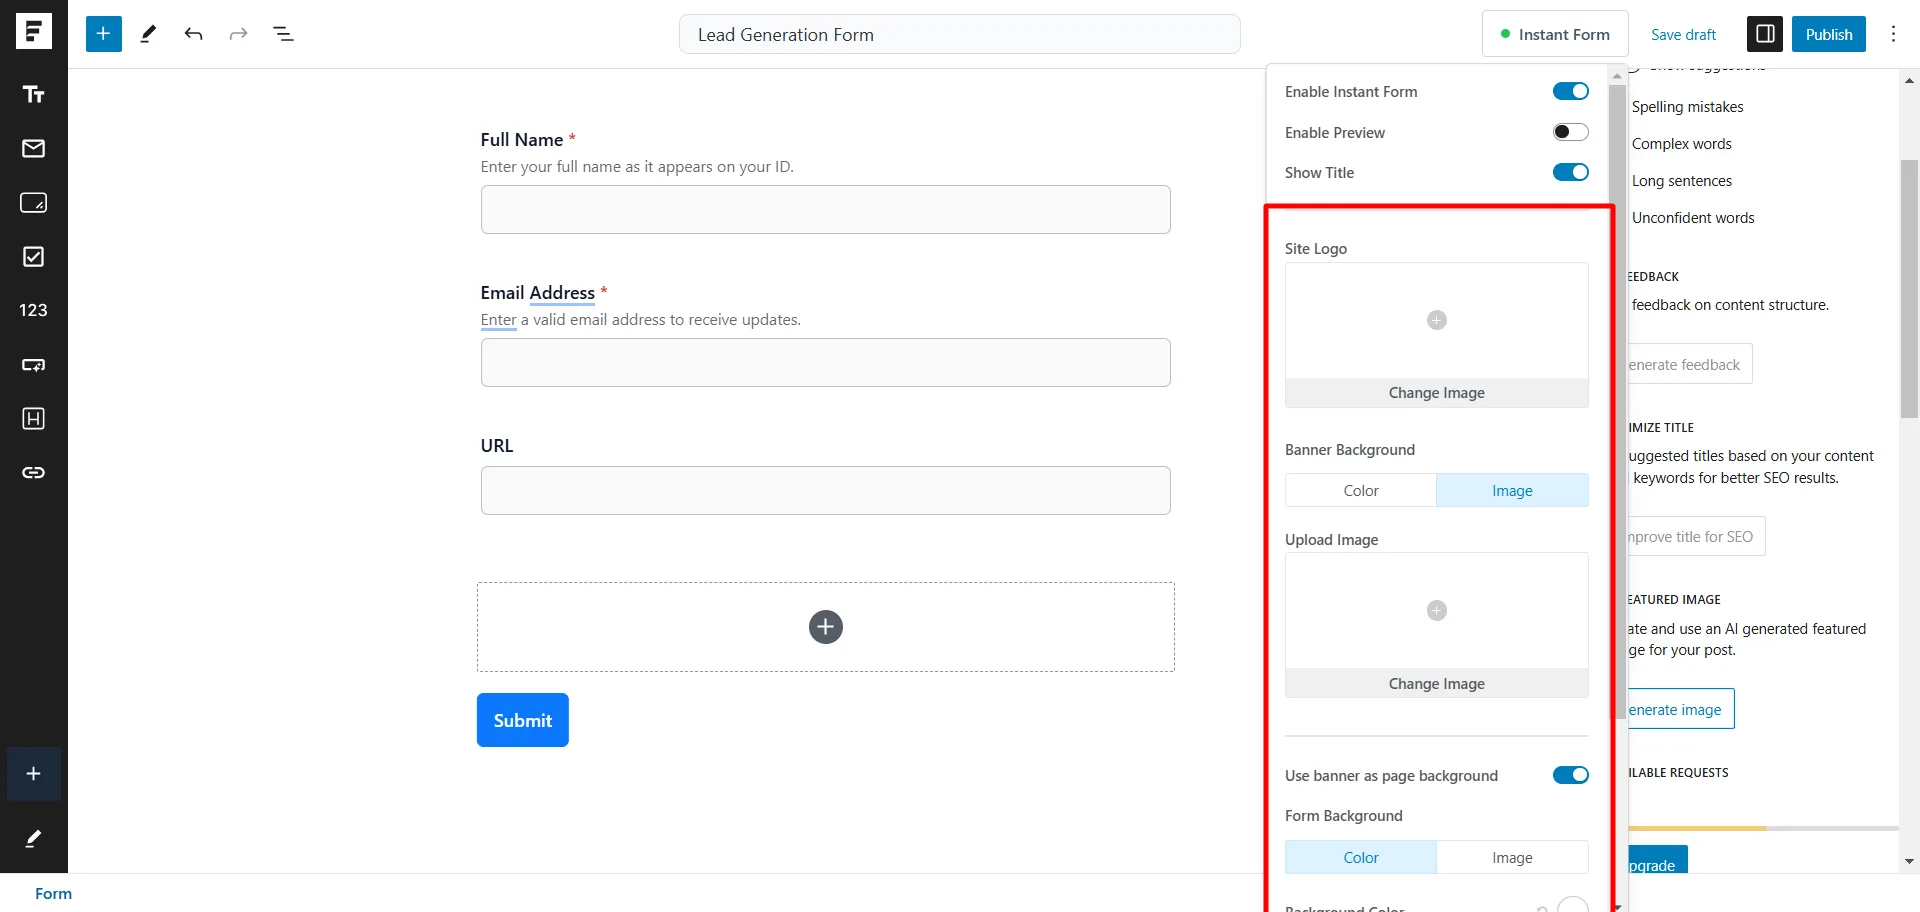Click Save draft link
1920x912 pixels.
coord(1682,33)
